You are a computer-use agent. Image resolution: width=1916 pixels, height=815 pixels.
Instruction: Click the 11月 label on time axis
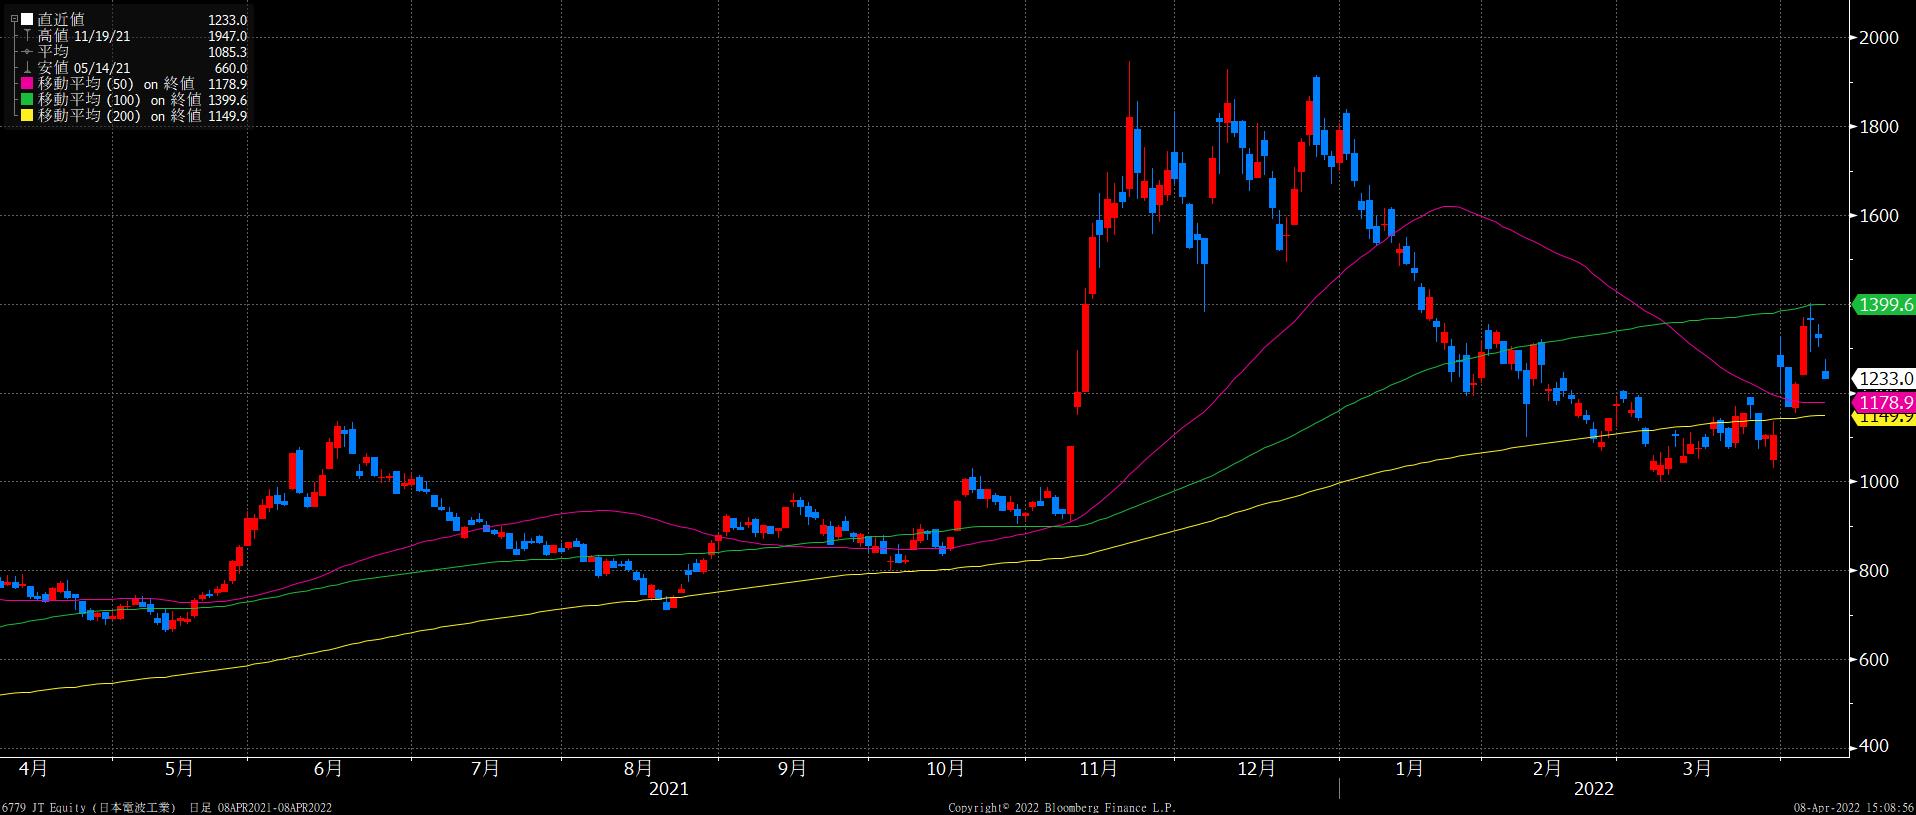click(1098, 768)
